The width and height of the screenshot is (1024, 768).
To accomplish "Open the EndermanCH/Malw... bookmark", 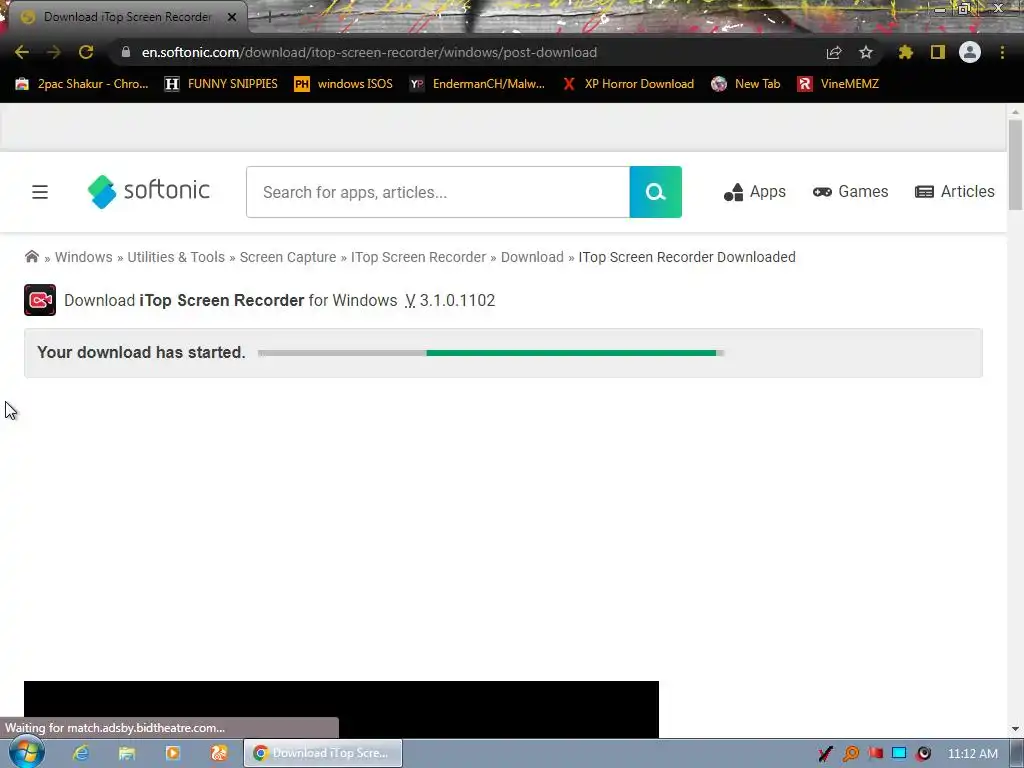I will (x=477, y=84).
